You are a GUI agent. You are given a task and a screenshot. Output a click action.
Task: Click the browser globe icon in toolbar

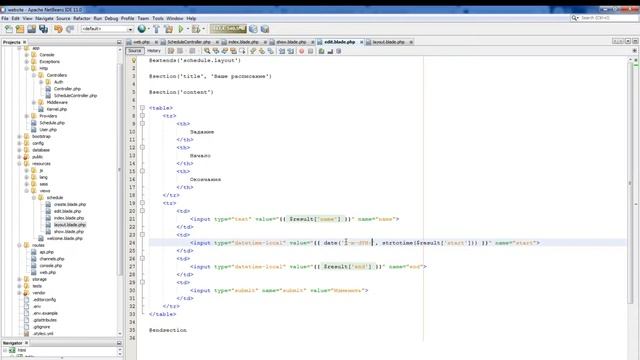(x=141, y=29)
